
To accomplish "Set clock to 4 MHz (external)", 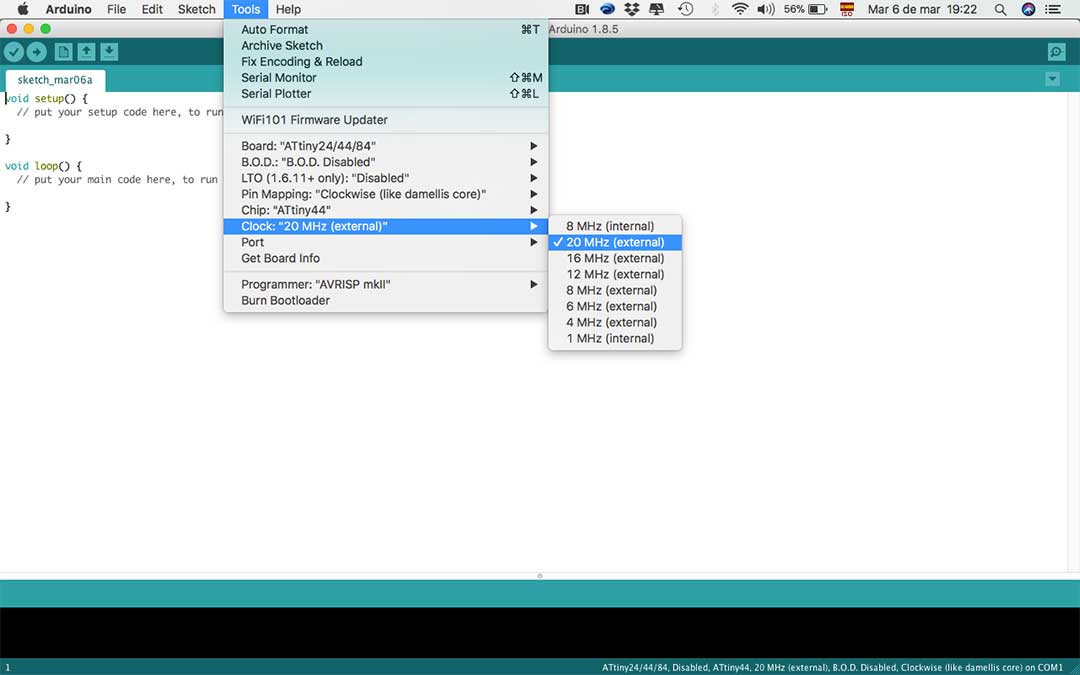I will pyautogui.click(x=615, y=322).
